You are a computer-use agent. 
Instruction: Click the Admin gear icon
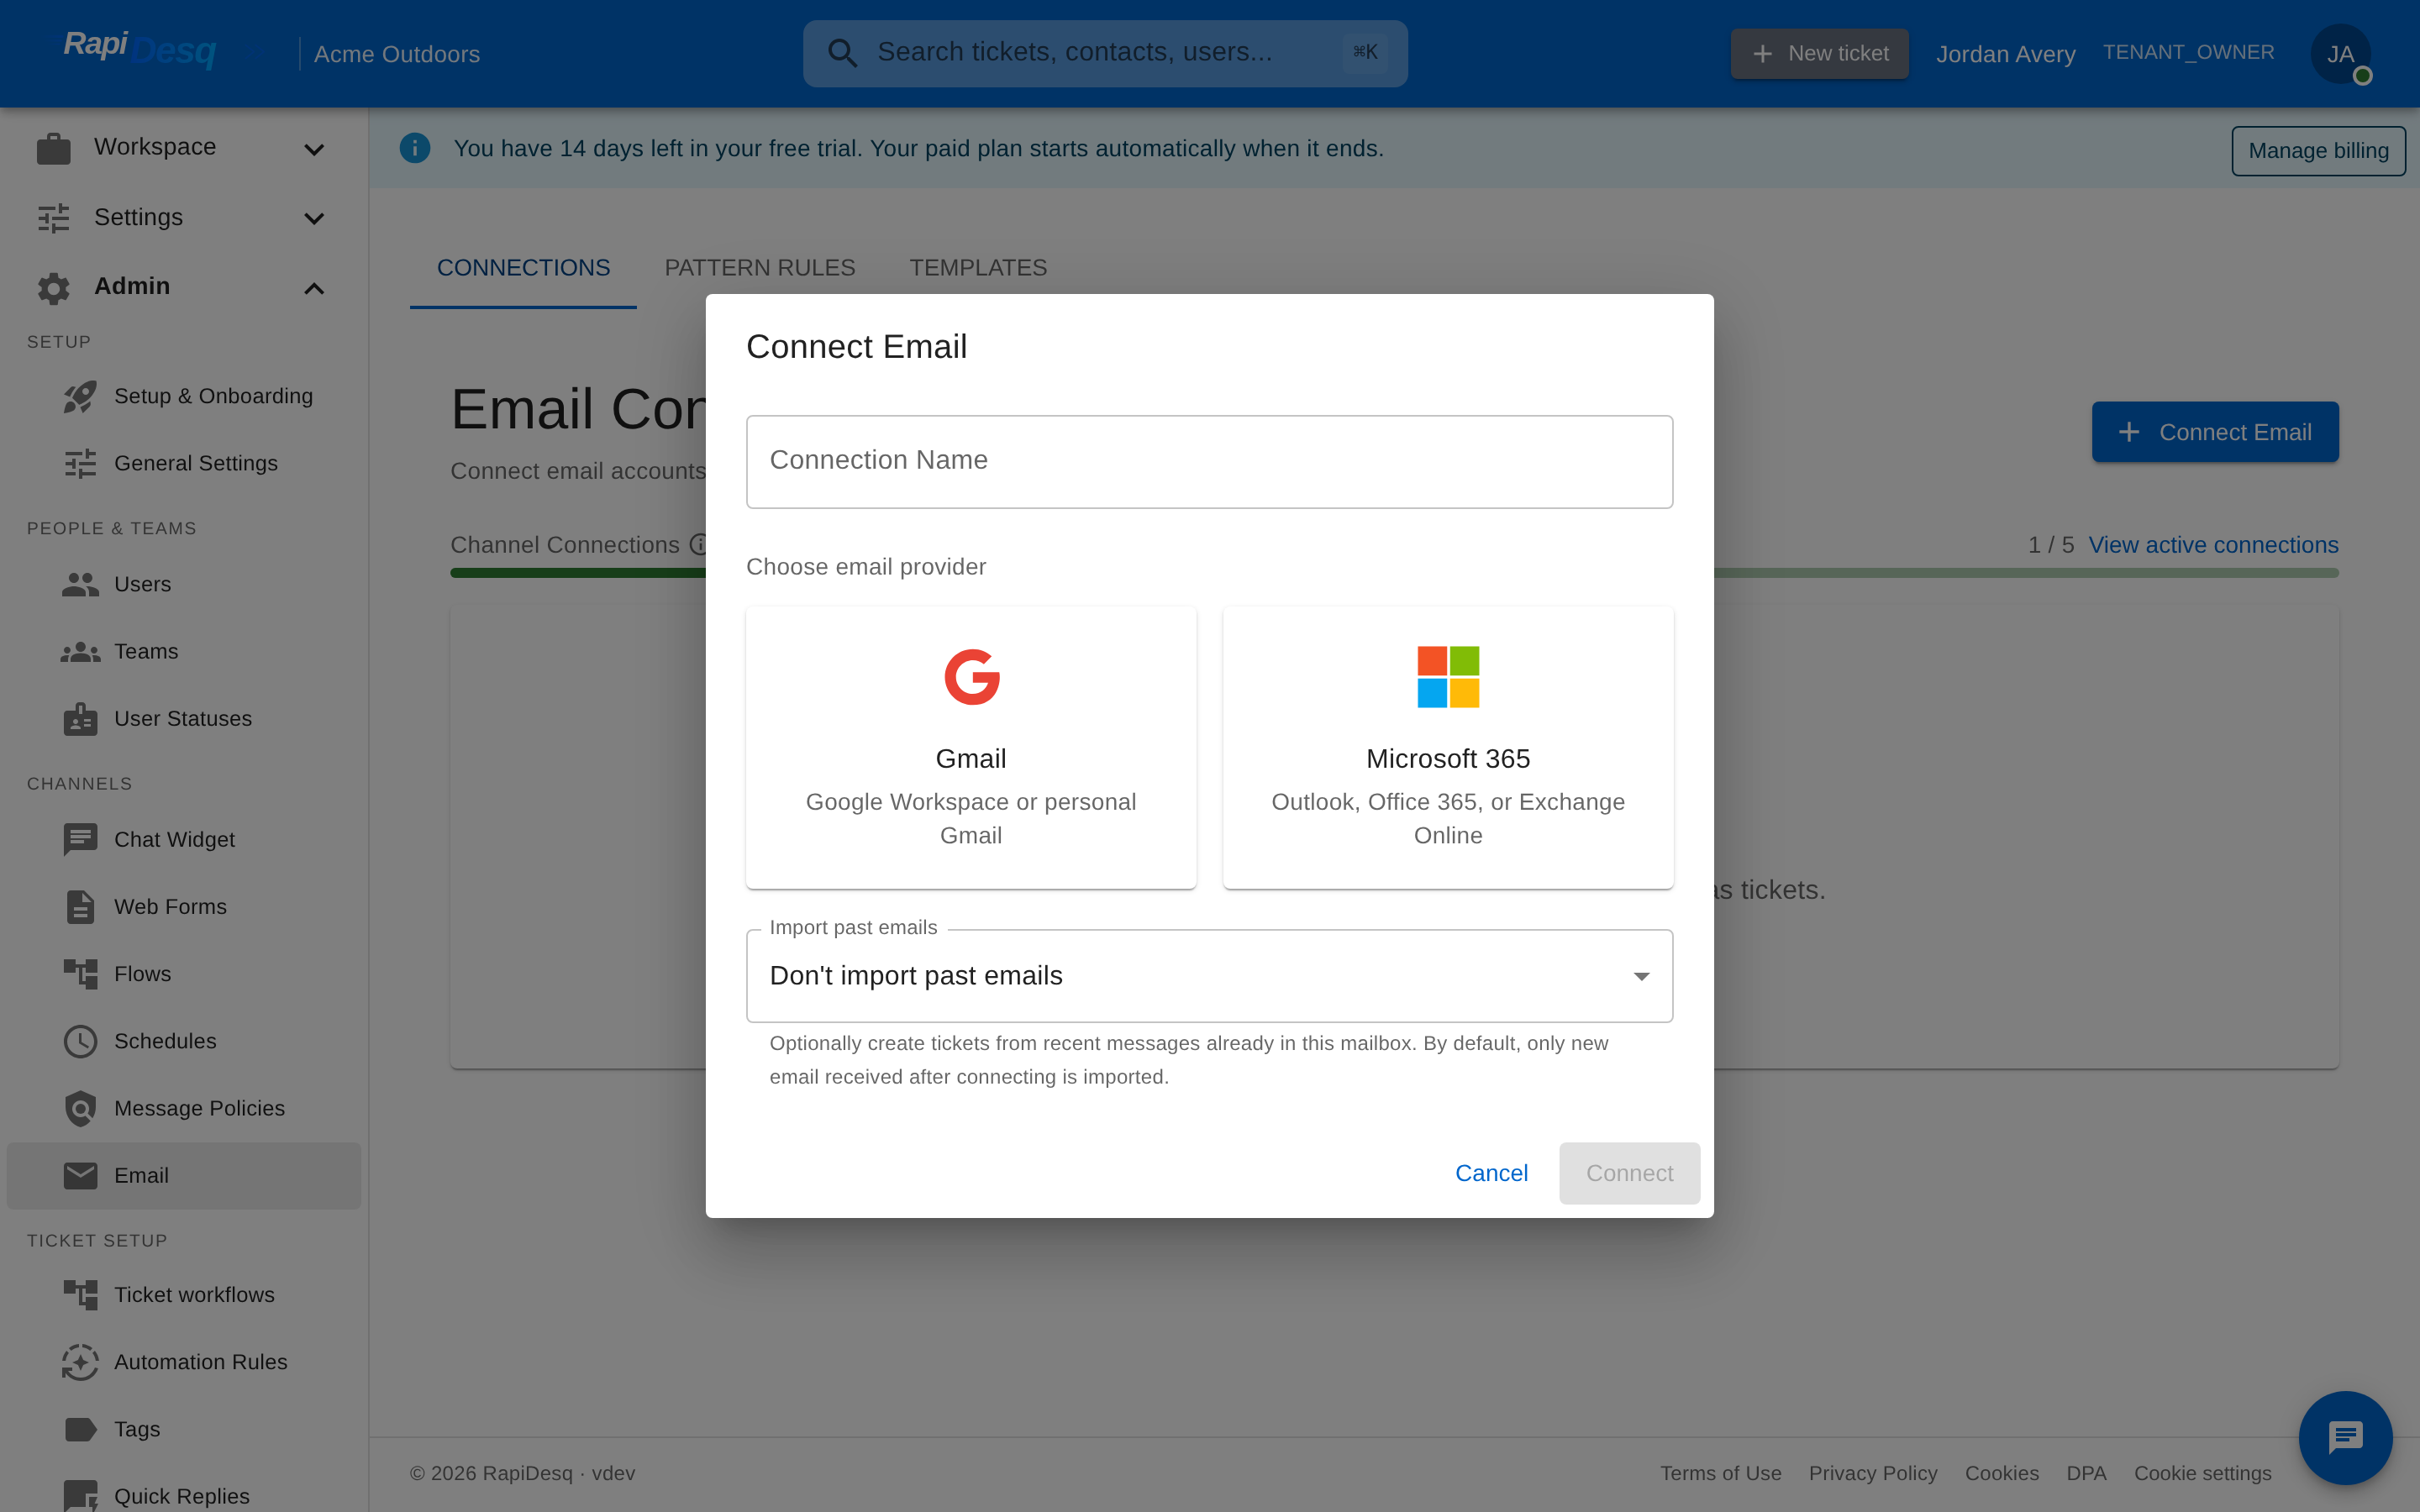[54, 287]
